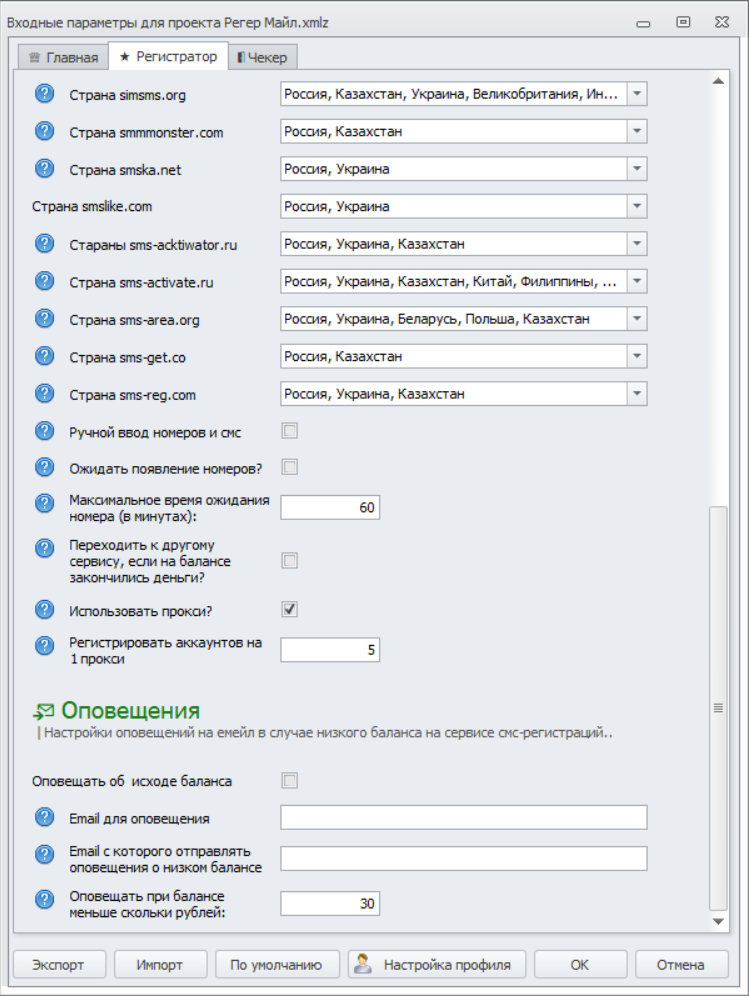This screenshot has height=996, width=749.
Task: Expand the Страна sms-reg.com dropdown arrow
Action: click(637, 394)
